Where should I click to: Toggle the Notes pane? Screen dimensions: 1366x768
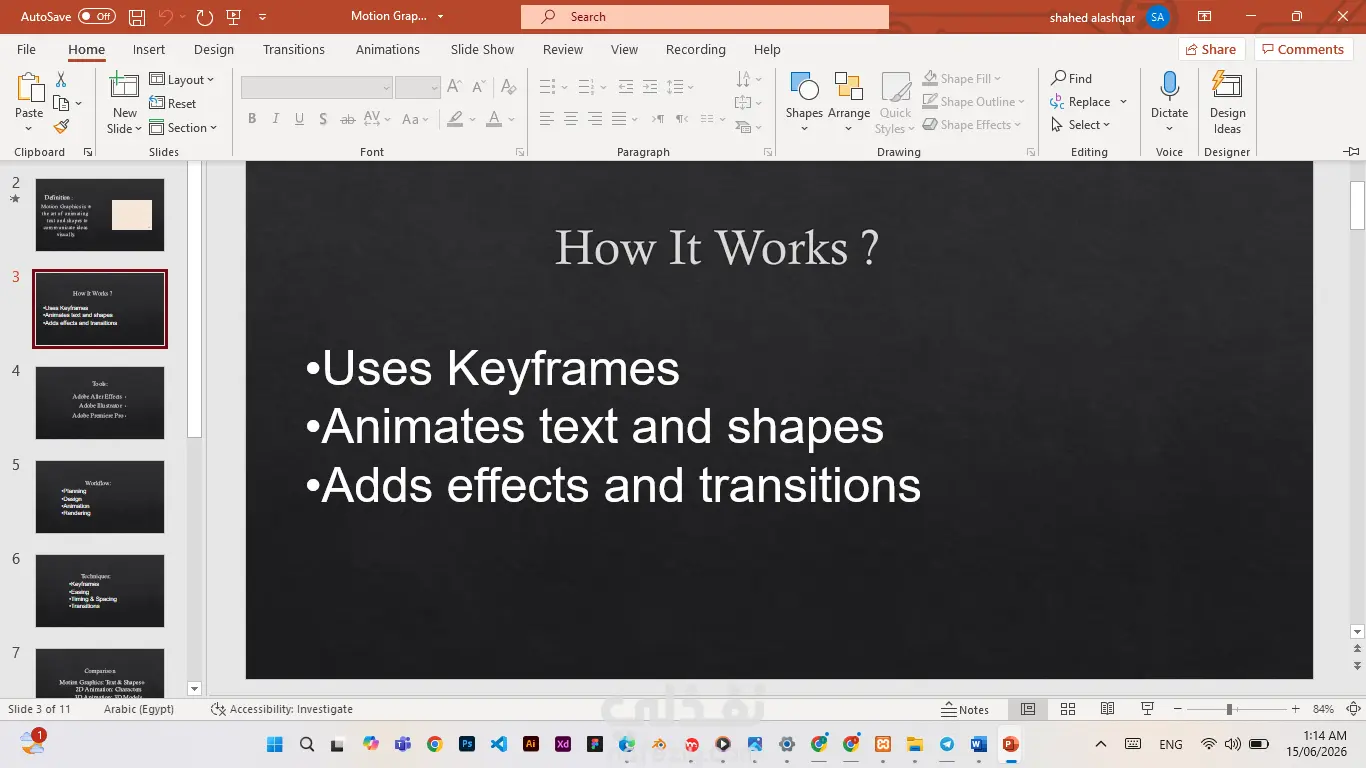(x=965, y=709)
